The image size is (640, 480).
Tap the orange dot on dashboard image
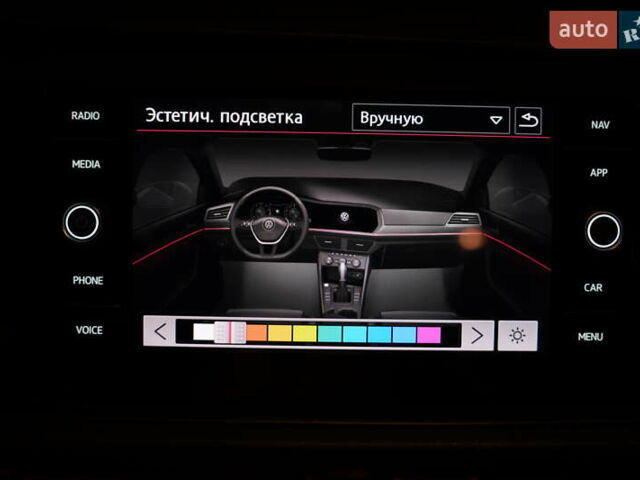[471, 238]
